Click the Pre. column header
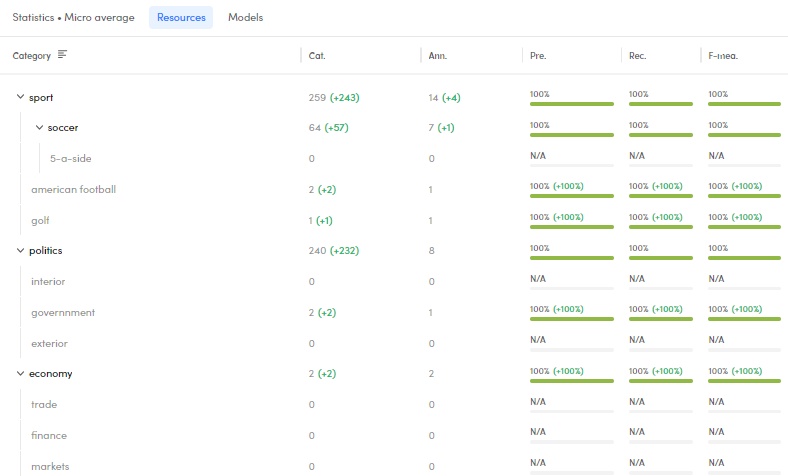 point(538,56)
